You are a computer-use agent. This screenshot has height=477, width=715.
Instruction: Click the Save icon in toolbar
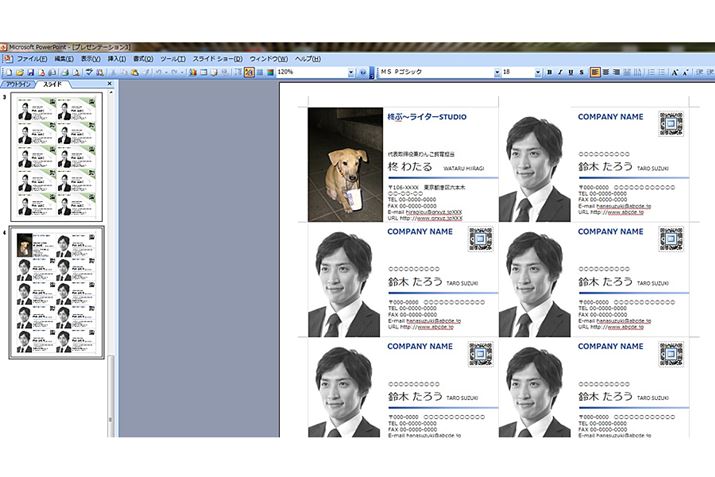coord(30,73)
